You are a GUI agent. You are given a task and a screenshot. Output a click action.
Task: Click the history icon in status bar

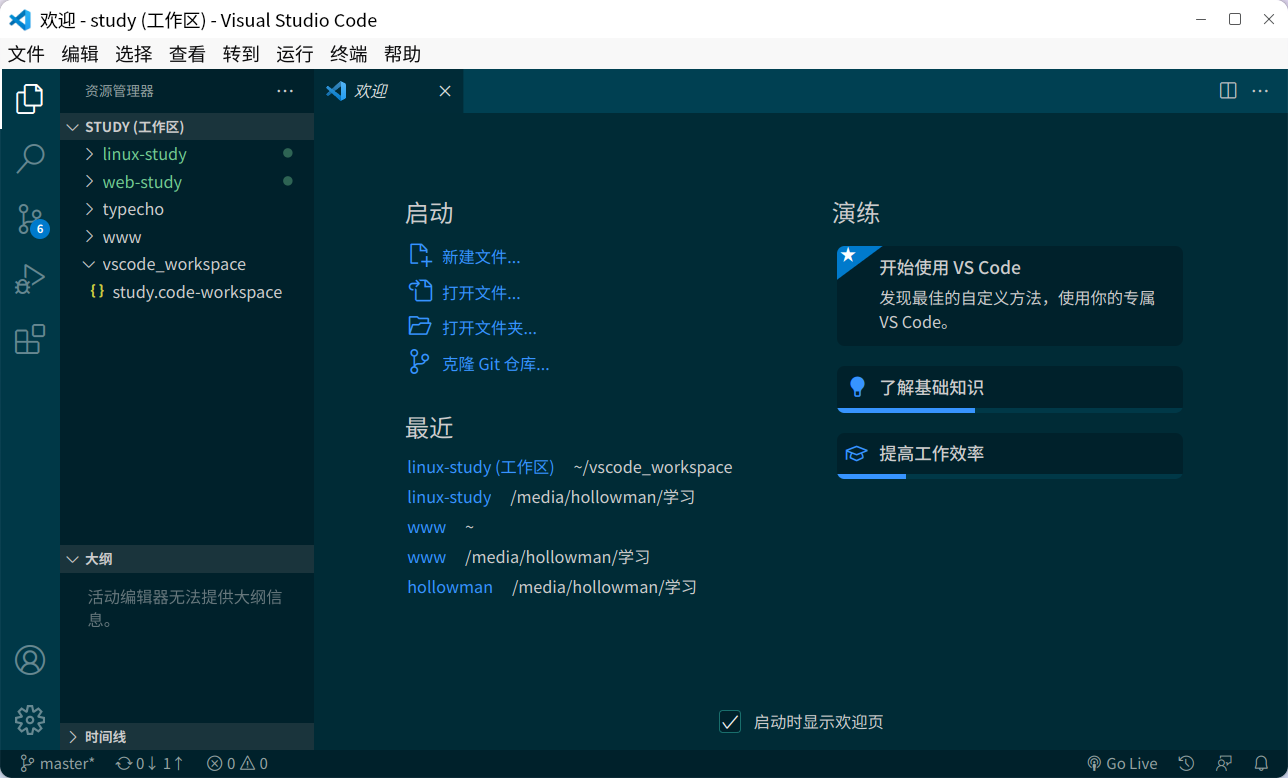pyautogui.click(x=1186, y=764)
